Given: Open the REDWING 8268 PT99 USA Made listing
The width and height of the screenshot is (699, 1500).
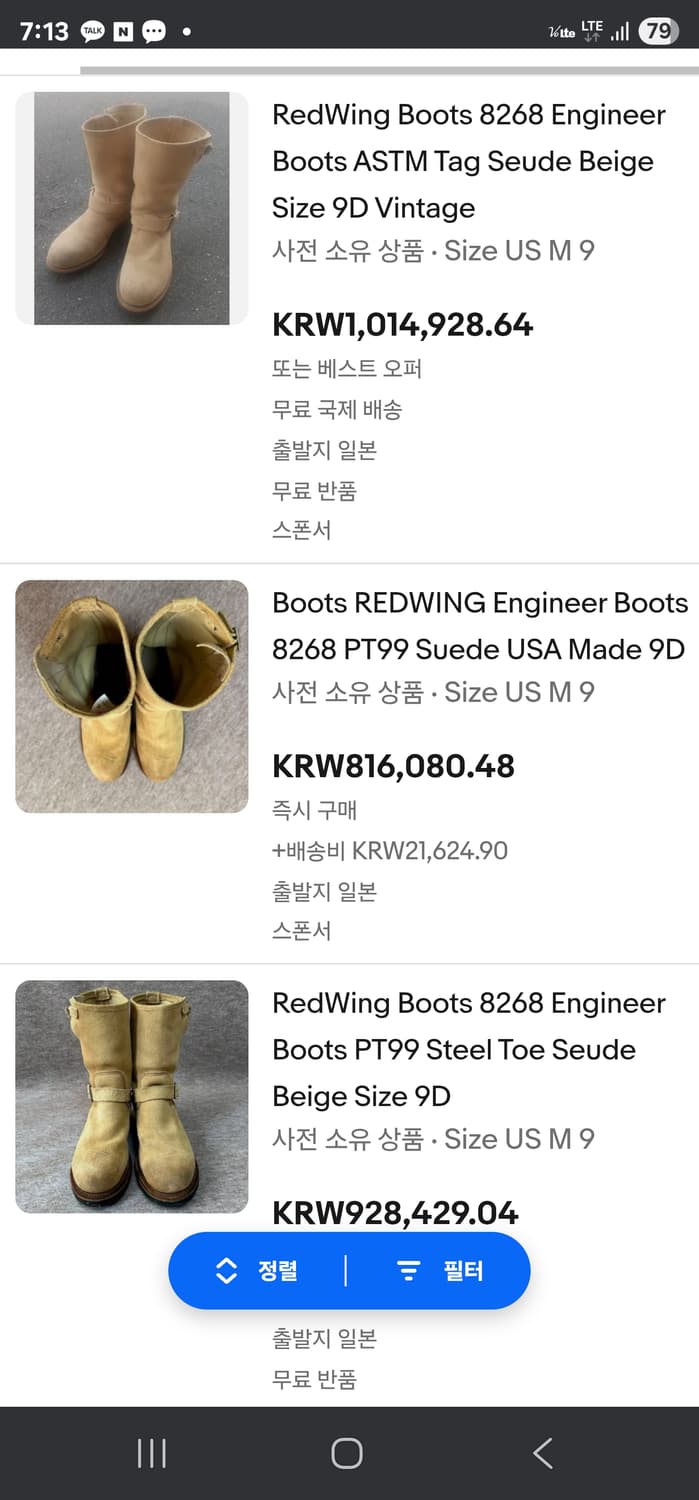Looking at the screenshot, I should pyautogui.click(x=478, y=625).
